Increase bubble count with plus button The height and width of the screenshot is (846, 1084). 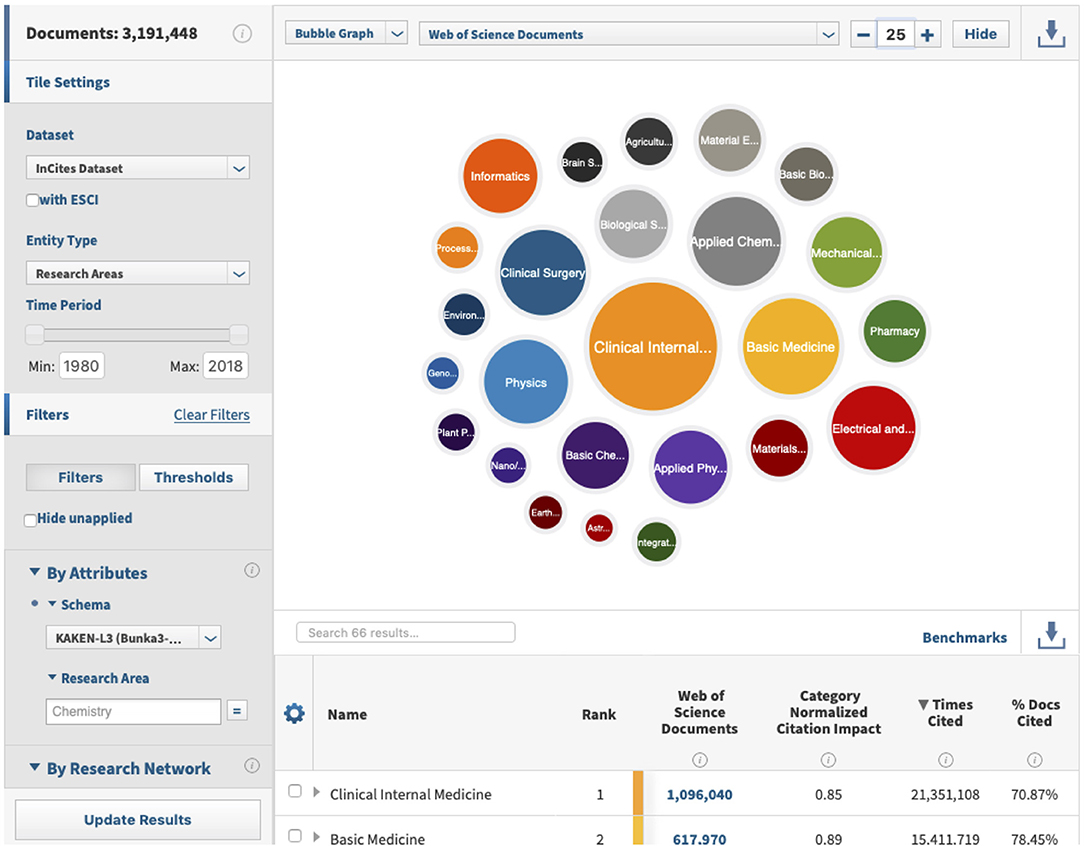coord(928,34)
